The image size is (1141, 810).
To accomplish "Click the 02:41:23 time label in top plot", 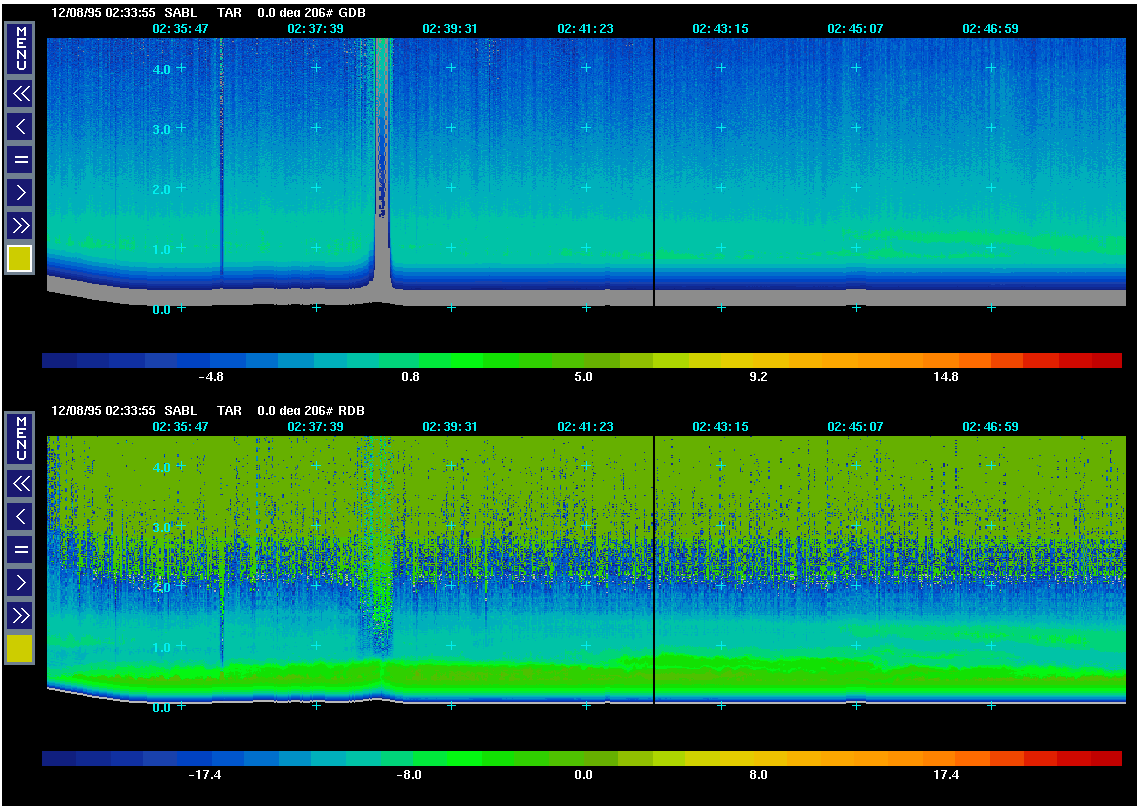I will [585, 29].
